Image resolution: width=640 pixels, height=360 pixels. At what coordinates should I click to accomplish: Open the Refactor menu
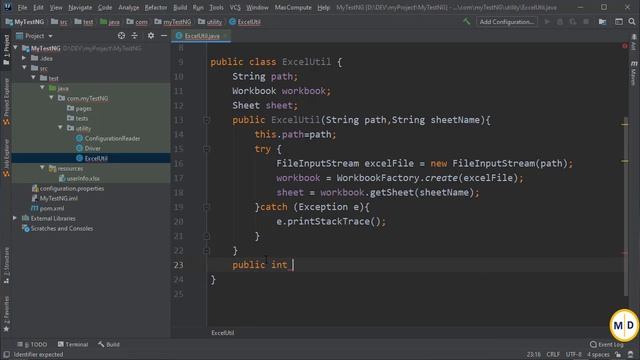(156, 7)
